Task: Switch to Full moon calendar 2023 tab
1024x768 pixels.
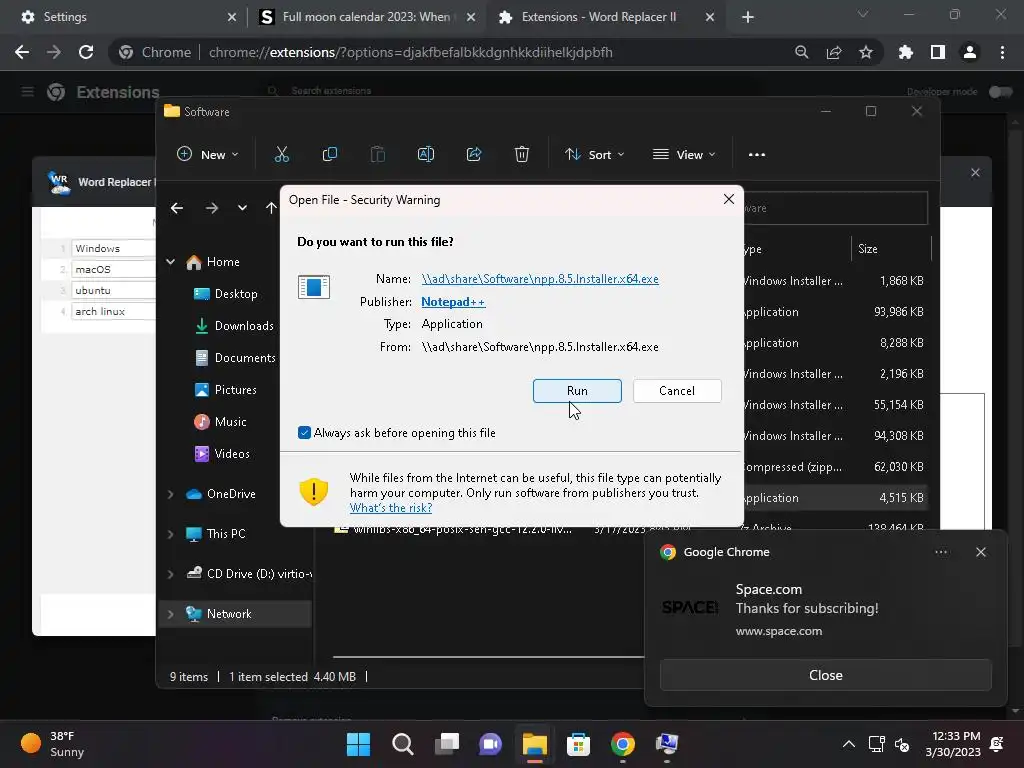Action: (x=366, y=17)
